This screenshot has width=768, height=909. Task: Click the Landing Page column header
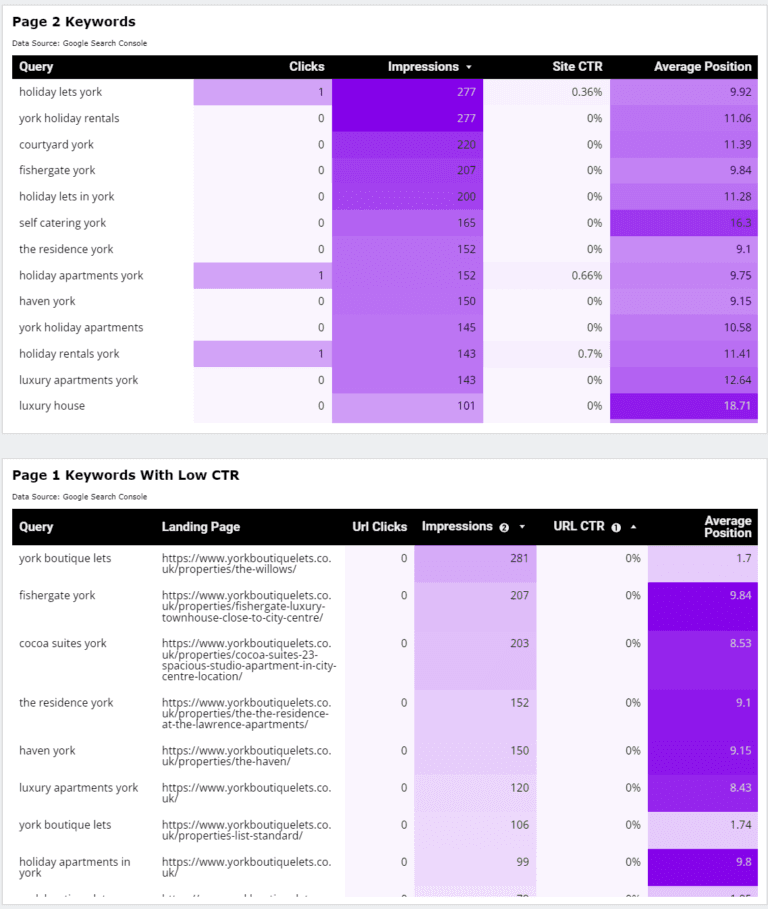coord(201,527)
